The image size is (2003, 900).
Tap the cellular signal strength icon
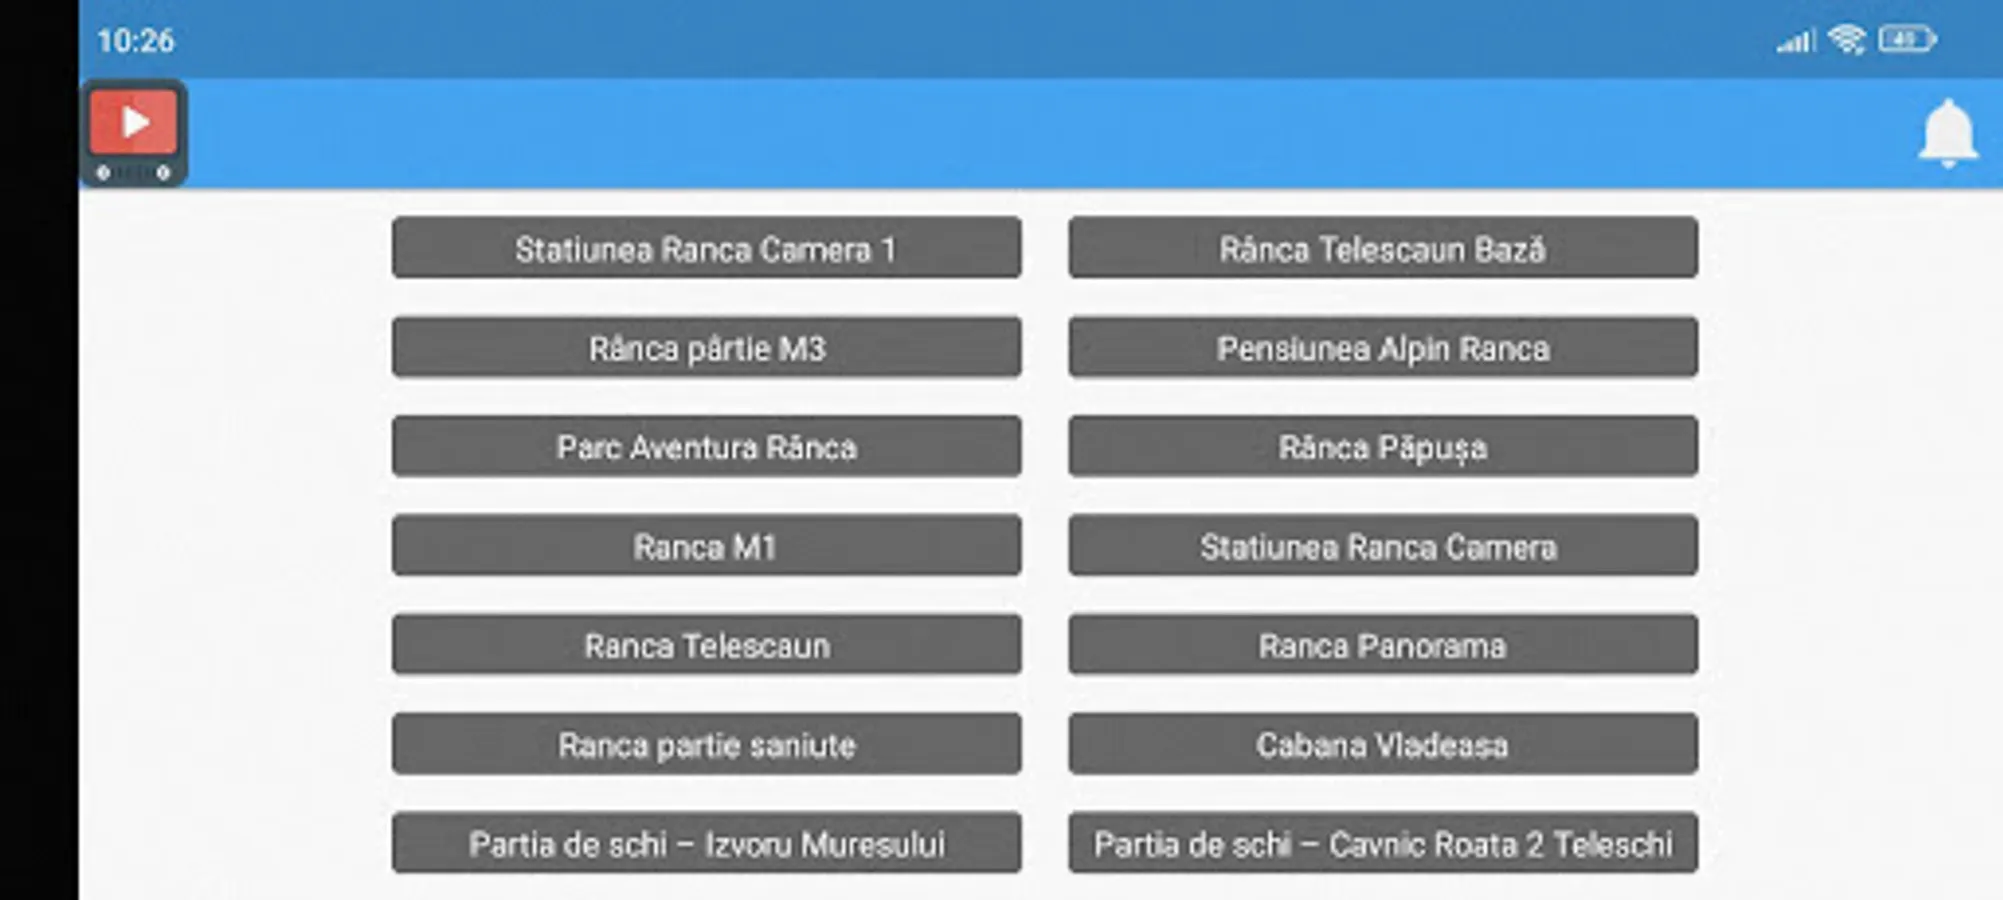pyautogui.click(x=1796, y=41)
